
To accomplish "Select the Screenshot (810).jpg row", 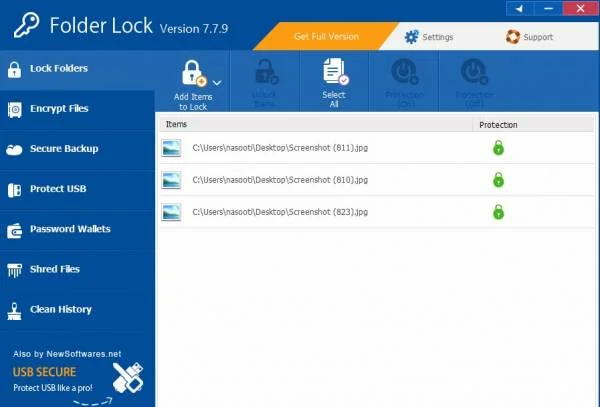I will coord(377,180).
